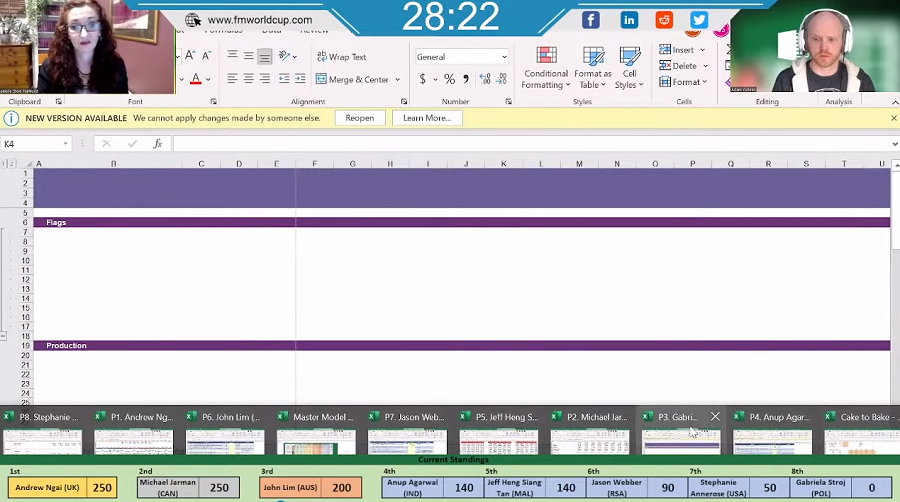
Task: Expand the Insert cells dropdown
Action: (702, 50)
